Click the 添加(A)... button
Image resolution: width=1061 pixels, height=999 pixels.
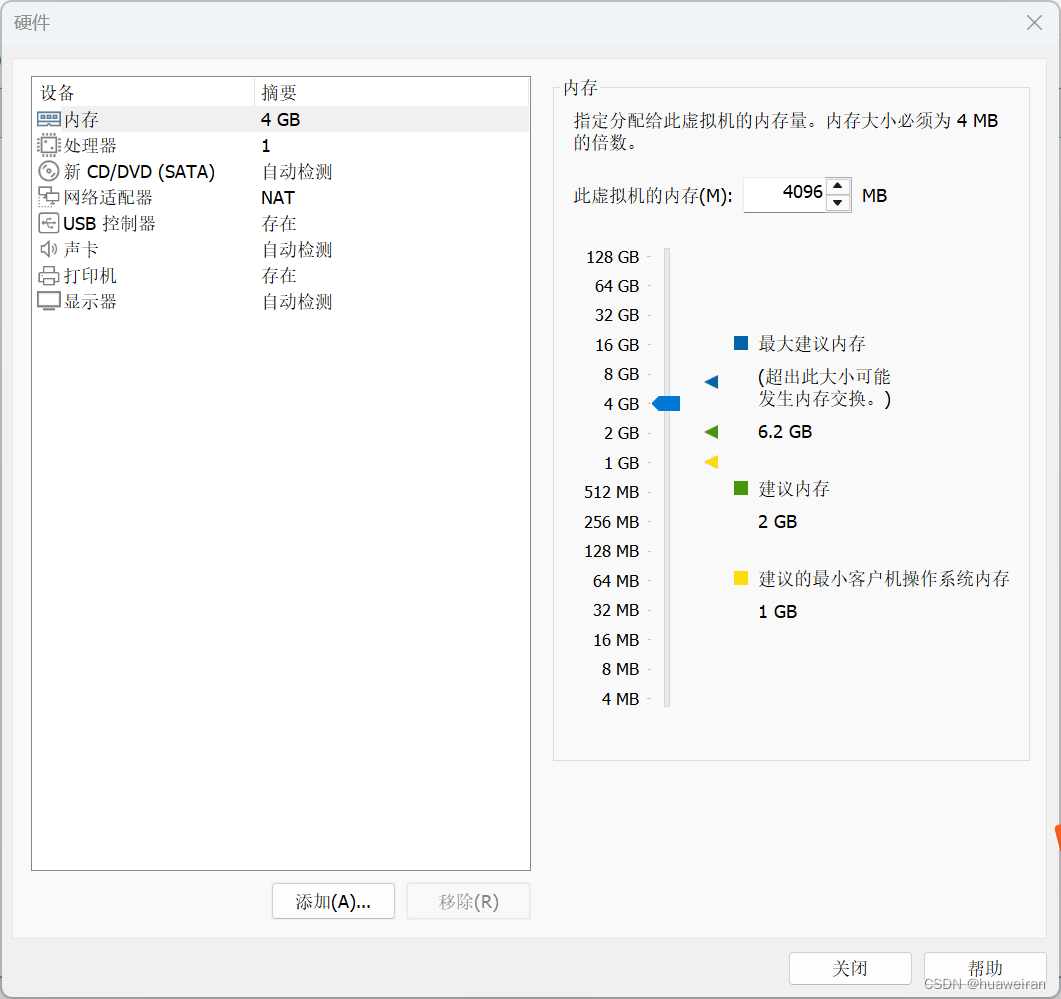[x=333, y=902]
